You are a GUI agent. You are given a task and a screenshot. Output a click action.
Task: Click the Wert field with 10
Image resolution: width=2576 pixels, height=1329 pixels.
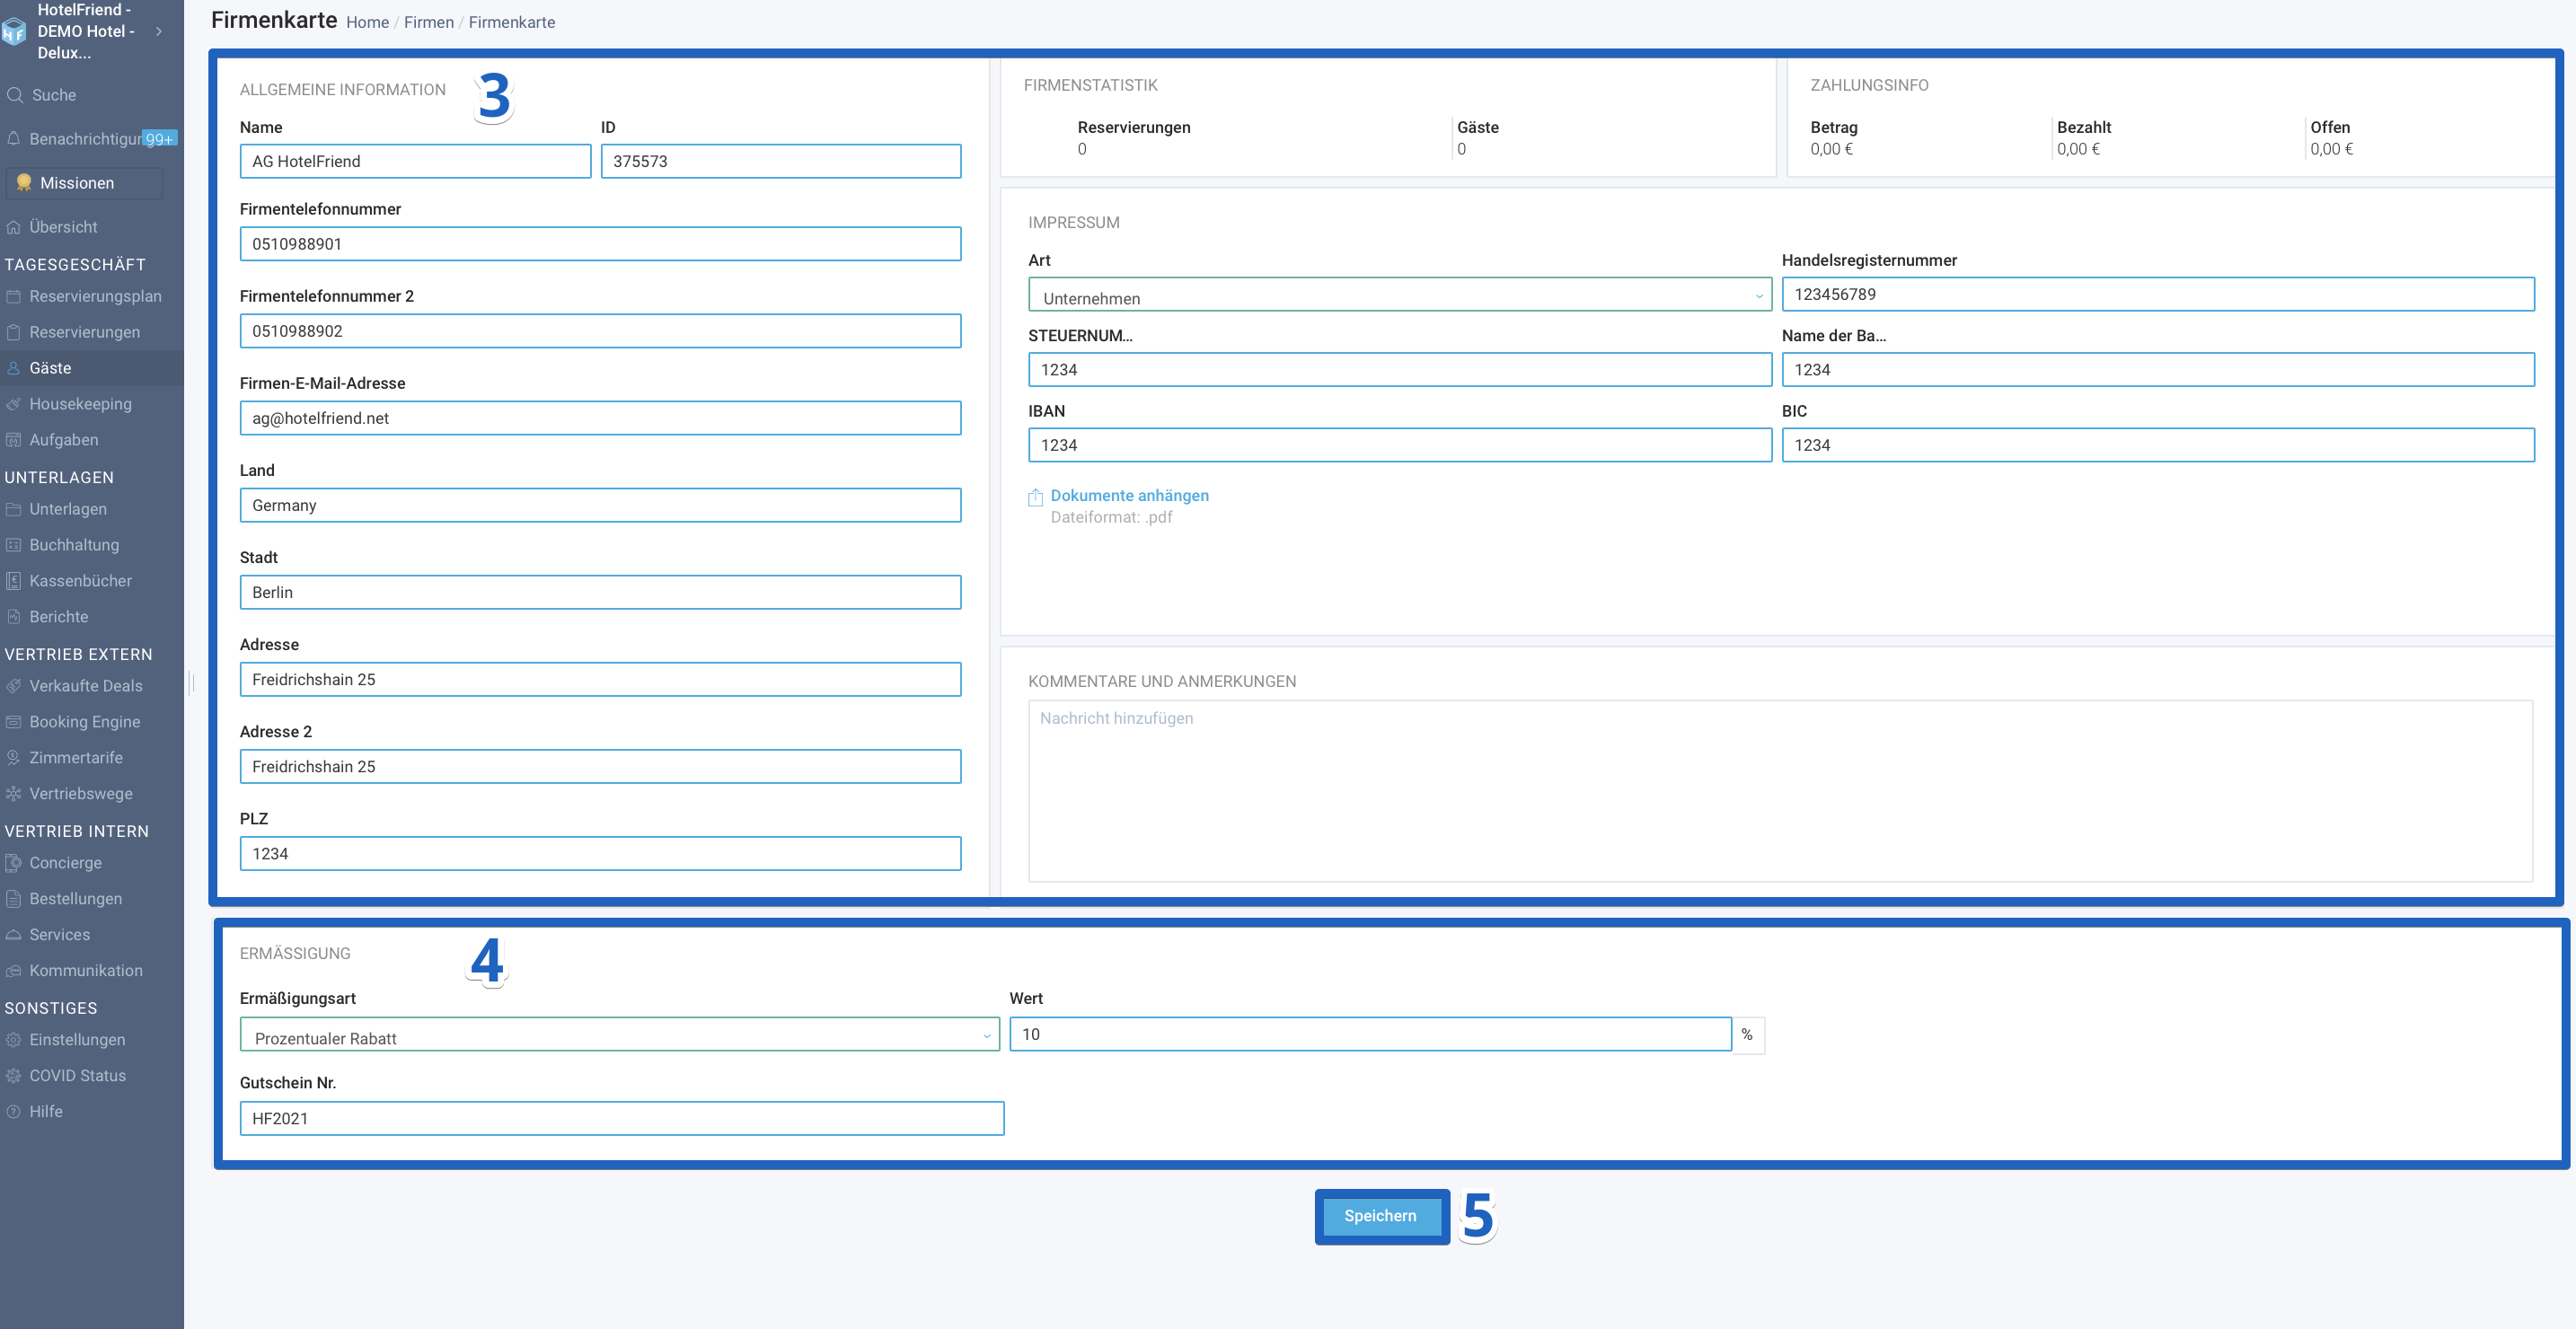tap(1370, 1035)
